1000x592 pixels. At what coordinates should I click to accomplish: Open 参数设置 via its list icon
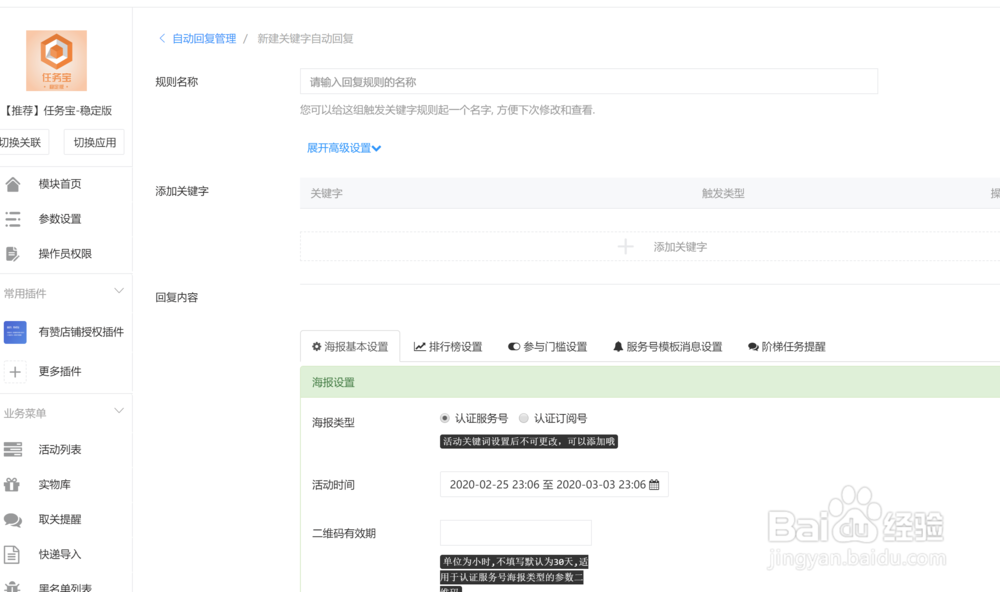click(13, 218)
